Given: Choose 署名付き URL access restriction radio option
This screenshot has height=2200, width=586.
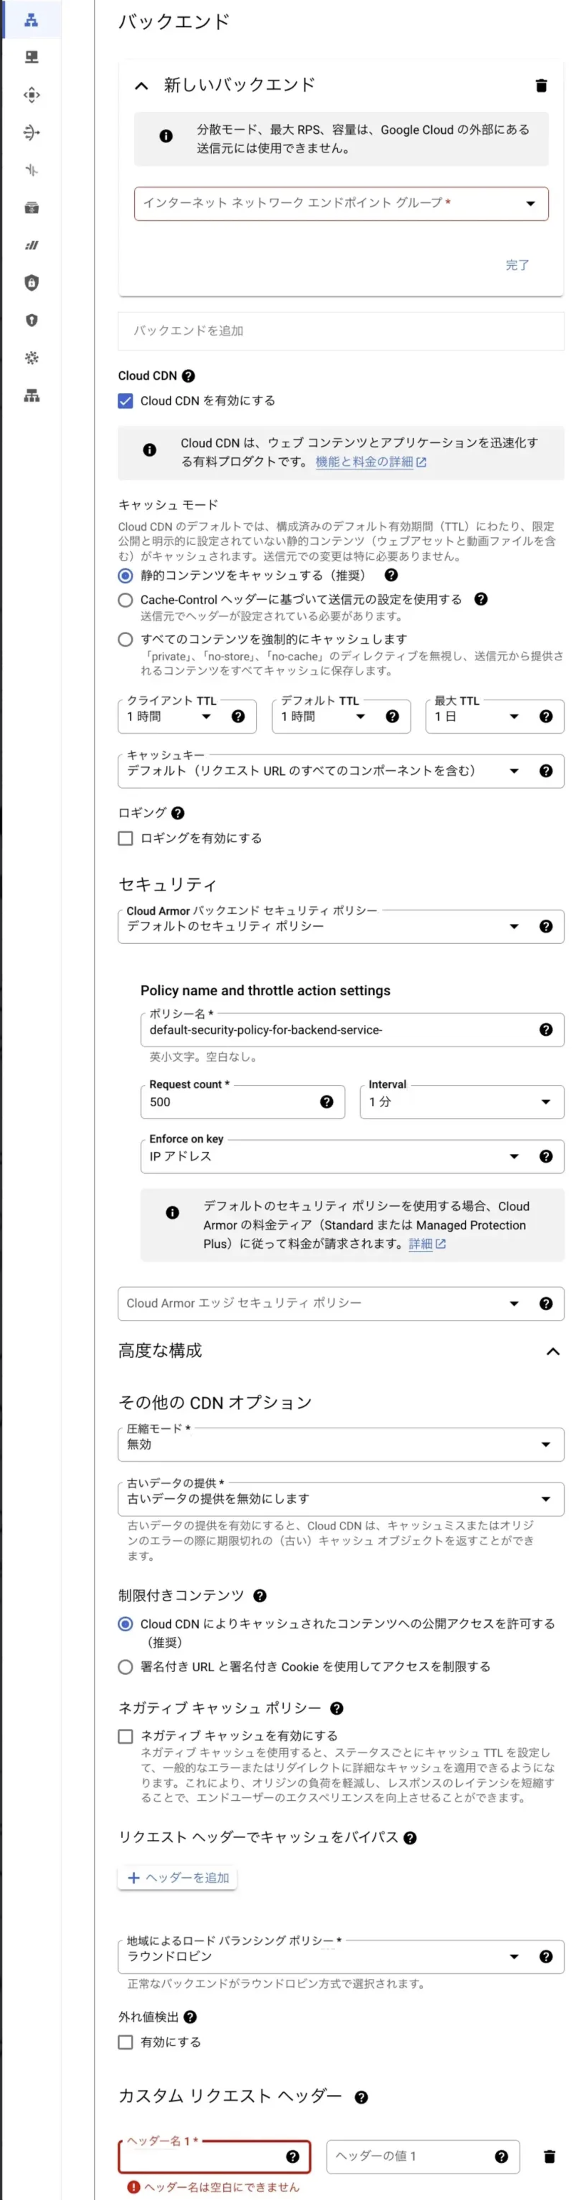Looking at the screenshot, I should click(125, 1667).
